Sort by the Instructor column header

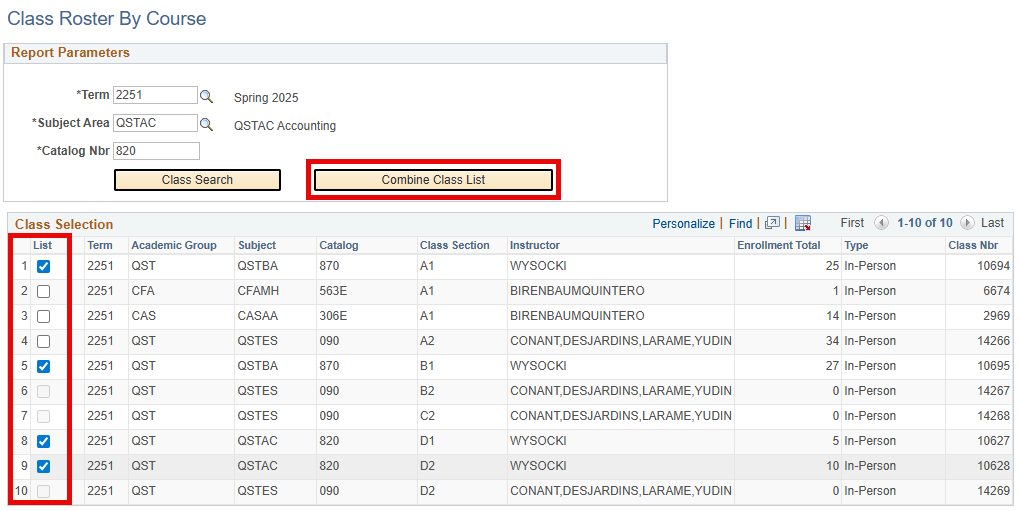[x=535, y=245]
